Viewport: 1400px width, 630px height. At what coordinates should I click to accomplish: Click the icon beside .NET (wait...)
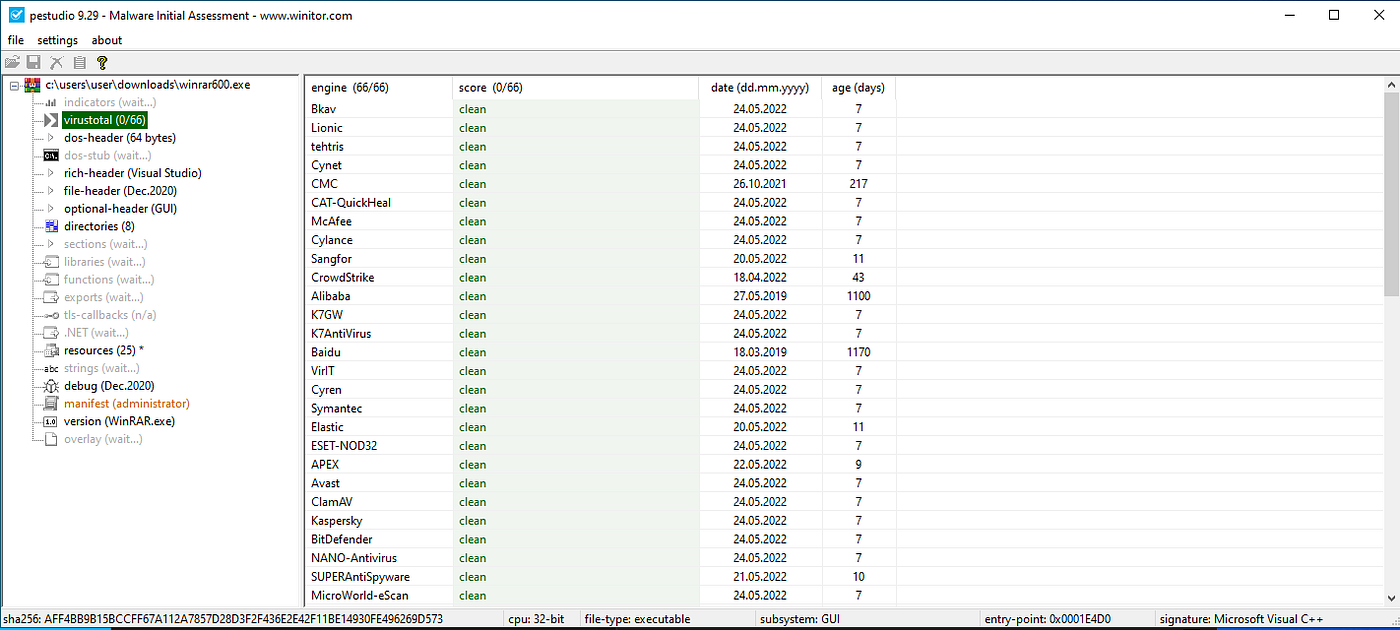pos(51,333)
